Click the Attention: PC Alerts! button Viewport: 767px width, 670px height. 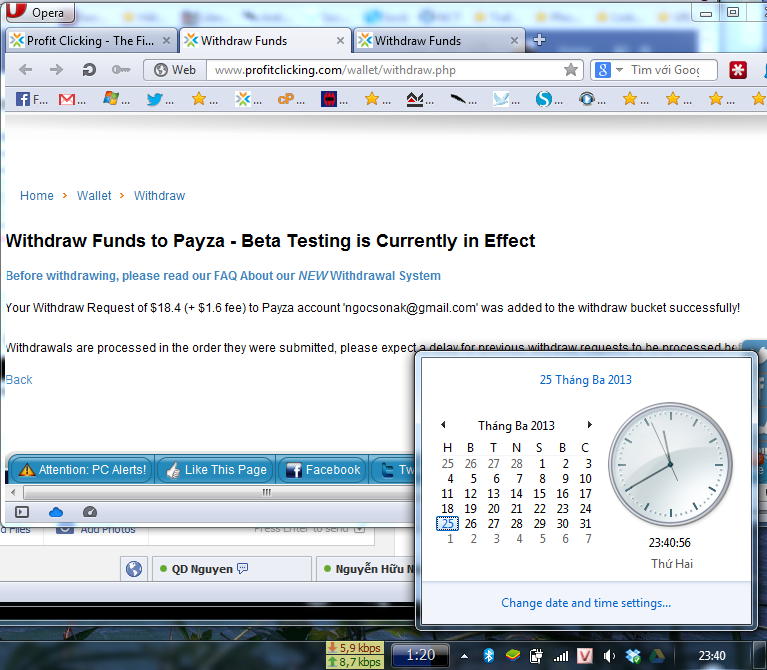click(81, 470)
